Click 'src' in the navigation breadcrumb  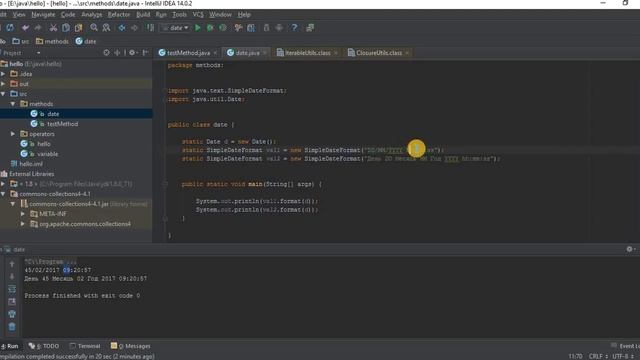tap(21, 41)
